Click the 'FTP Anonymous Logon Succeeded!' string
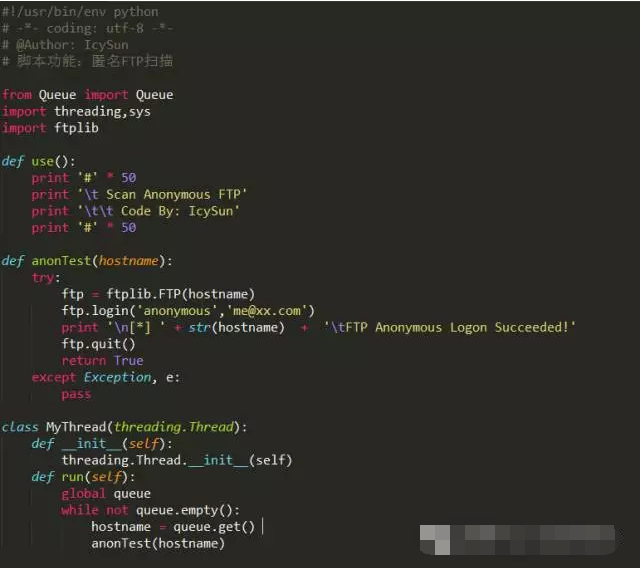This screenshot has height=568, width=641. [450, 327]
